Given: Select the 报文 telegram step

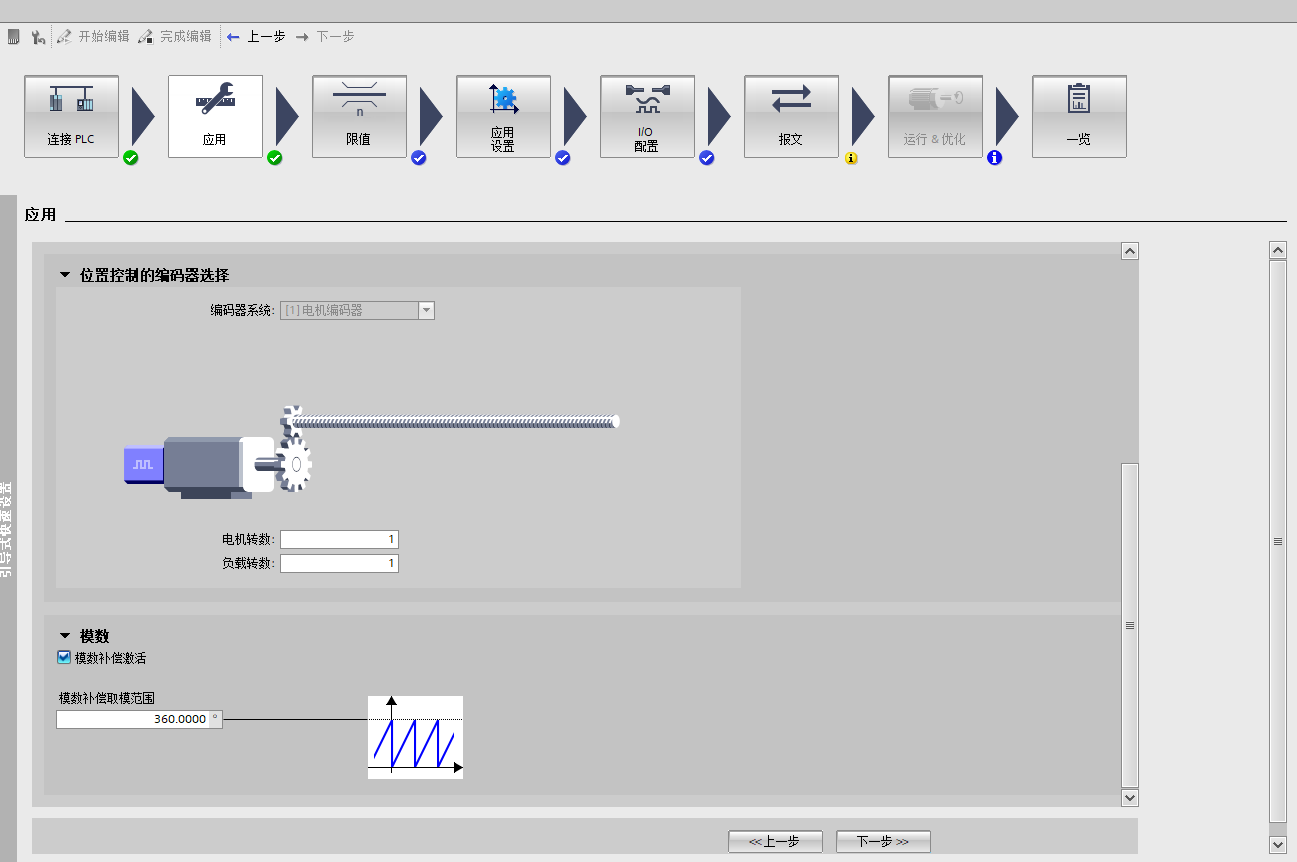Looking at the screenshot, I should [791, 116].
